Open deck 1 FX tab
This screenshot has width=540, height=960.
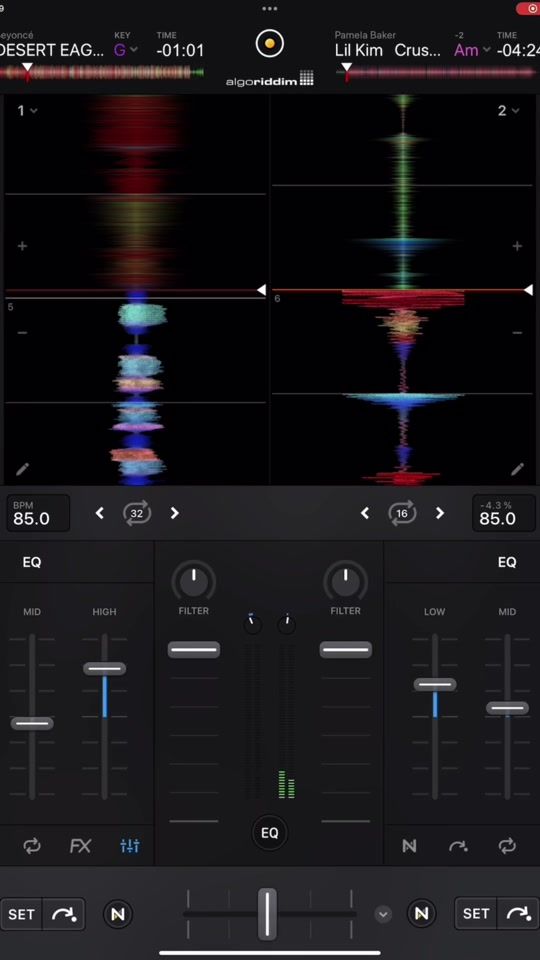click(x=80, y=846)
